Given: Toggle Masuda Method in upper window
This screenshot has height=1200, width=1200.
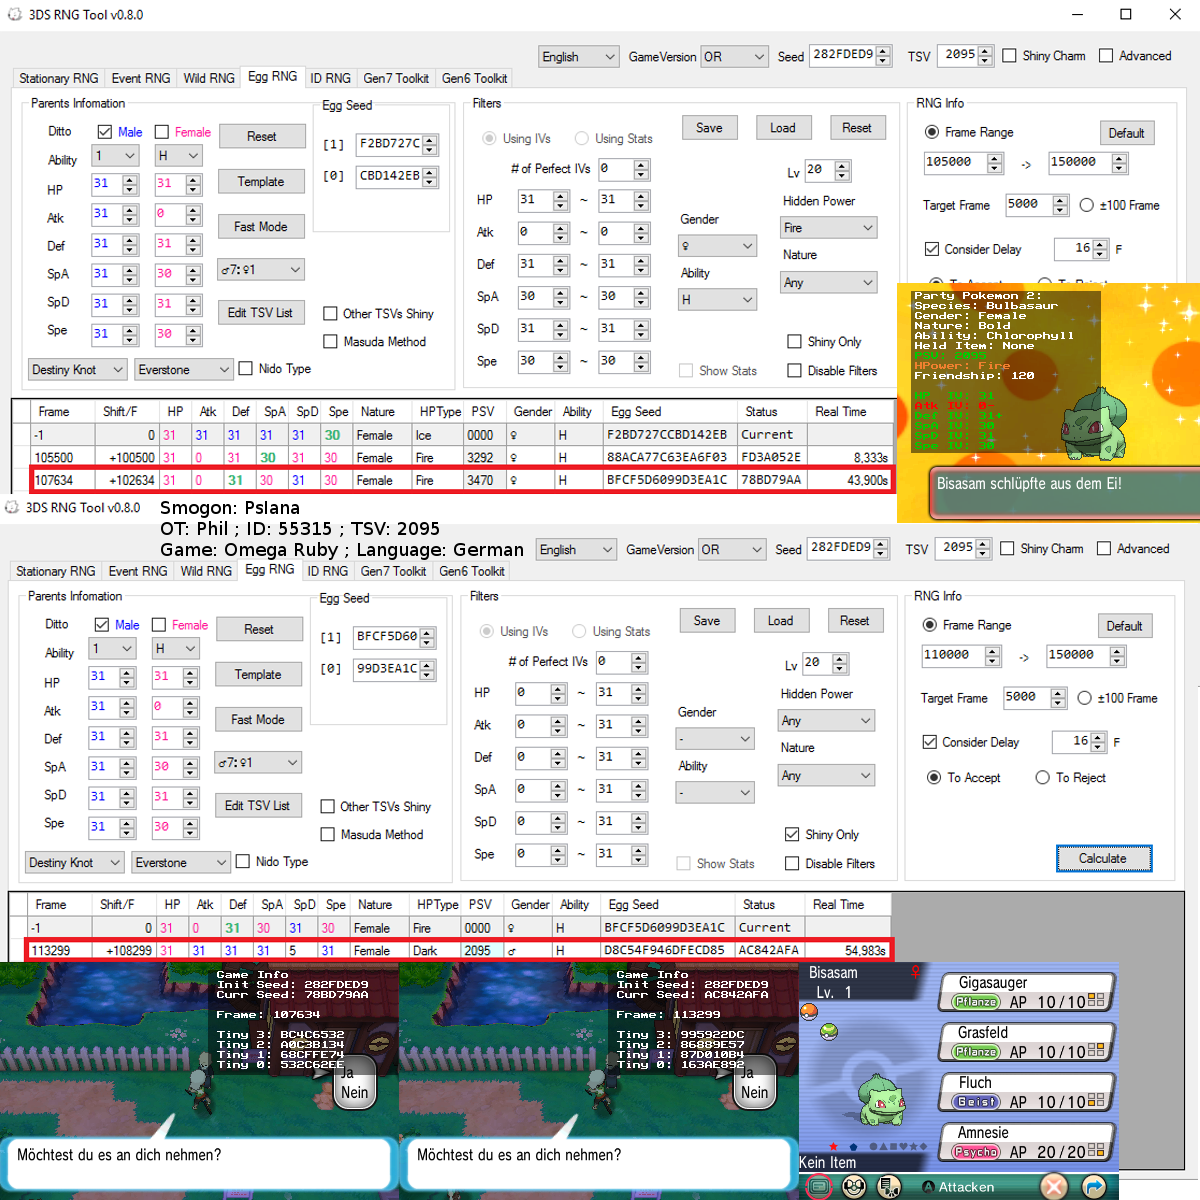Looking at the screenshot, I should pyautogui.click(x=330, y=342).
